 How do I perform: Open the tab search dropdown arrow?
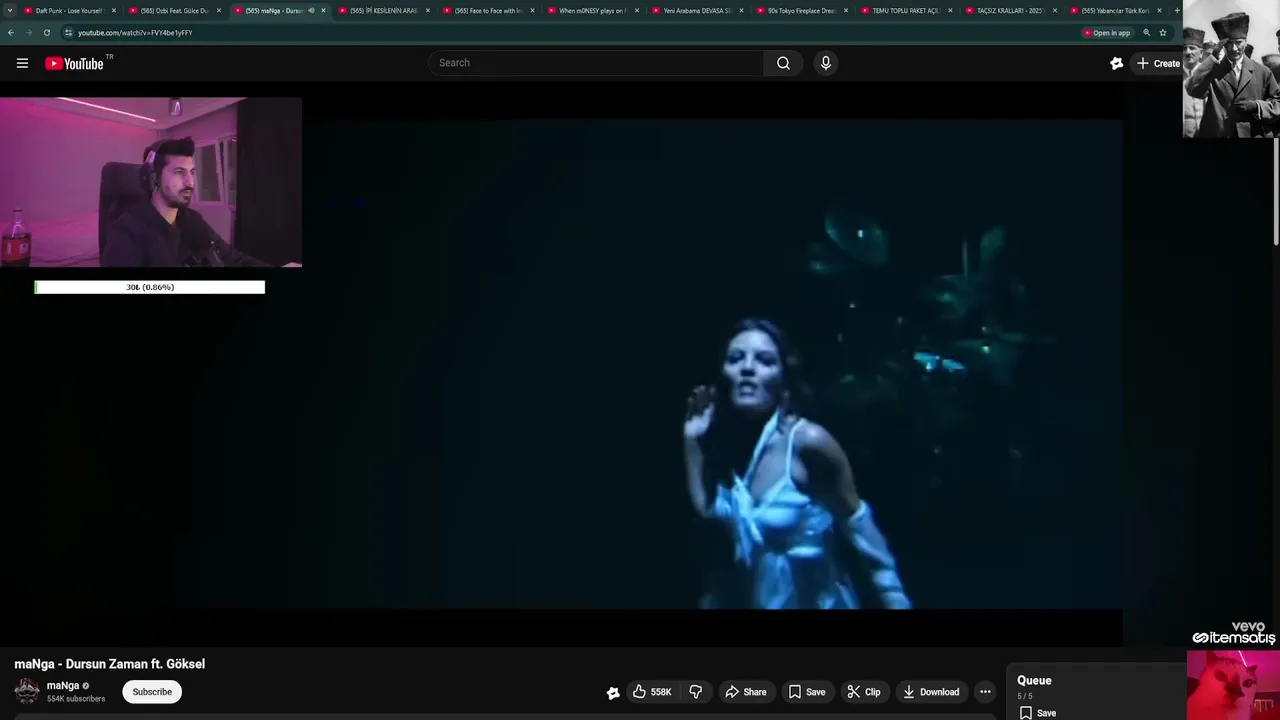[10, 10]
